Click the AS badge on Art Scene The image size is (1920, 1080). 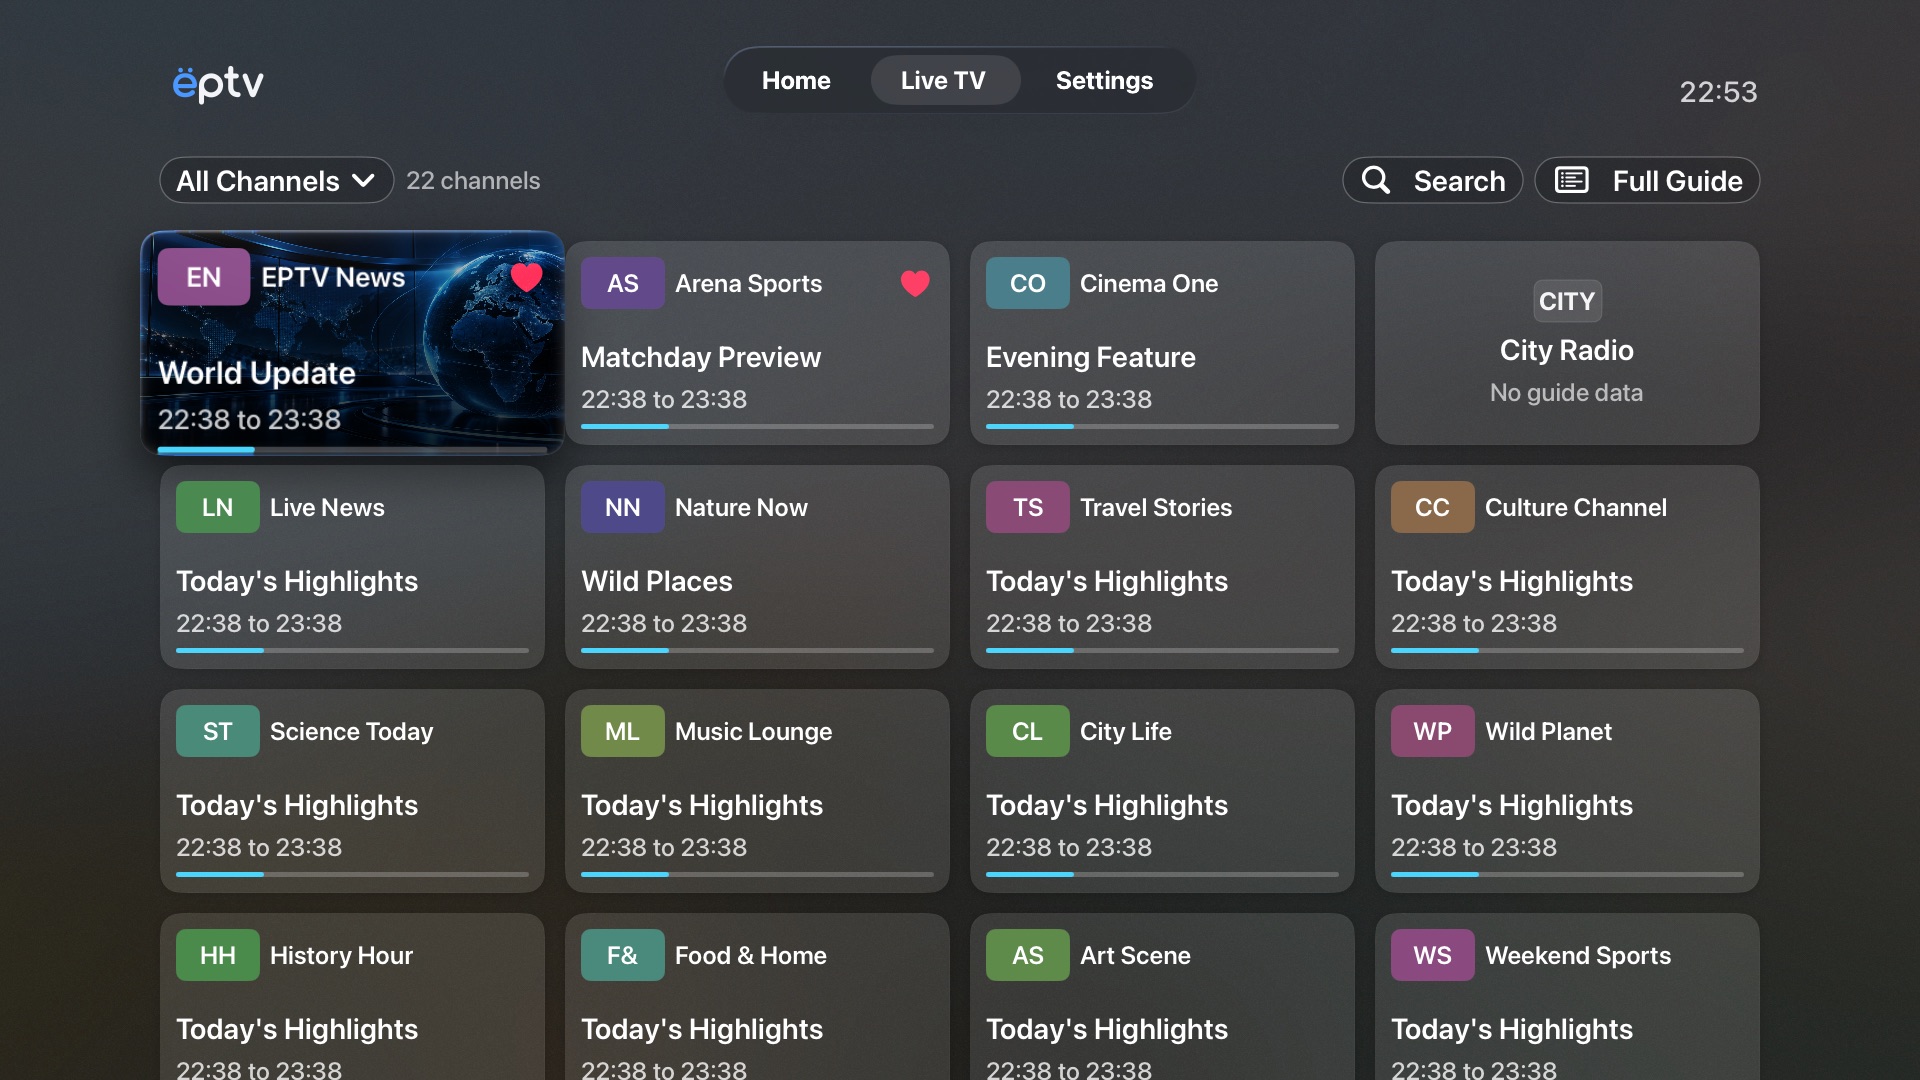pyautogui.click(x=1028, y=956)
